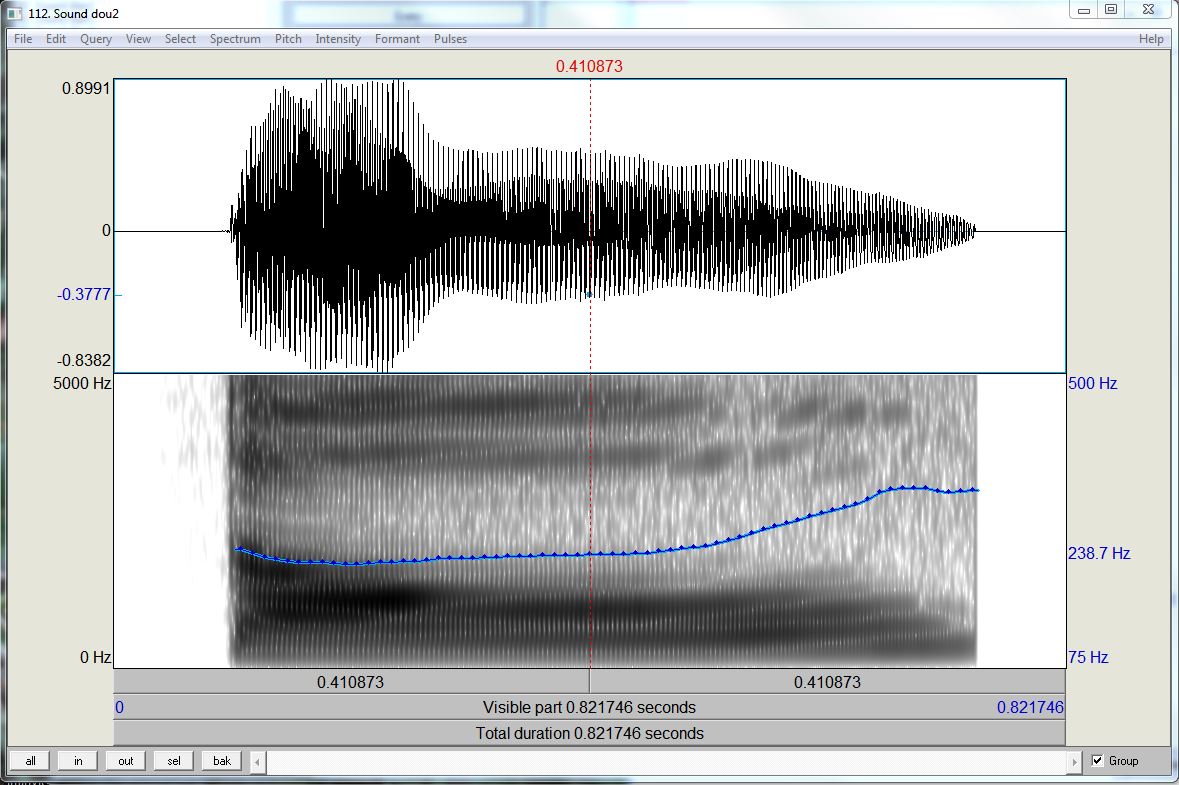The image size is (1179, 785).
Task: Open the Query menu
Action: click(x=95, y=39)
